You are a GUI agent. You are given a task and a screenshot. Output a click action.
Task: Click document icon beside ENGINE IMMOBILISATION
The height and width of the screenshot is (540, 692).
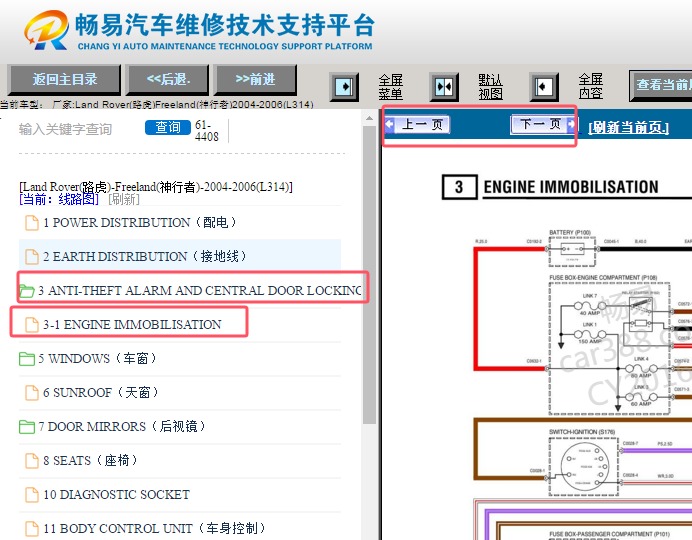(x=32, y=325)
